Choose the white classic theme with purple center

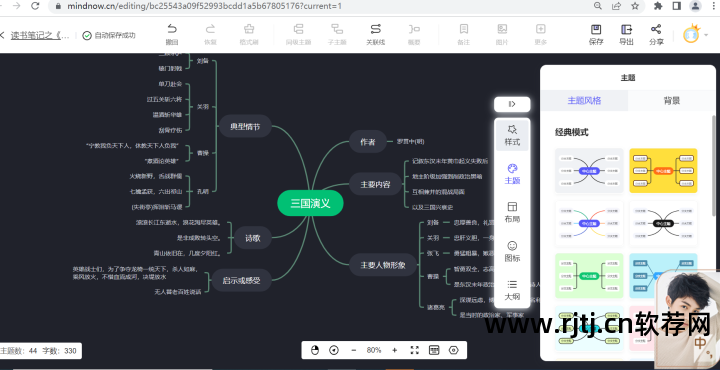pyautogui.click(x=589, y=171)
